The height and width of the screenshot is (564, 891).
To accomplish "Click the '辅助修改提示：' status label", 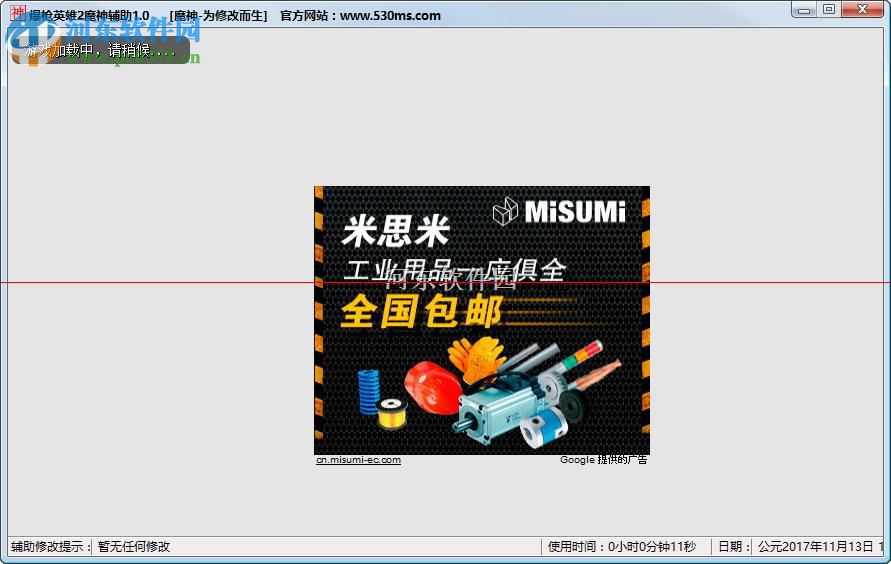I will (x=51, y=546).
